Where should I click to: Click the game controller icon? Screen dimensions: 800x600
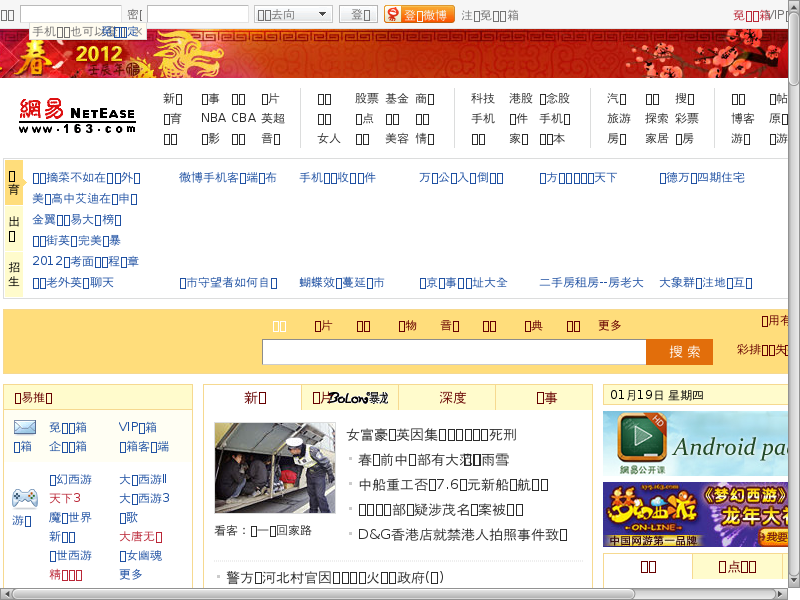(x=25, y=498)
